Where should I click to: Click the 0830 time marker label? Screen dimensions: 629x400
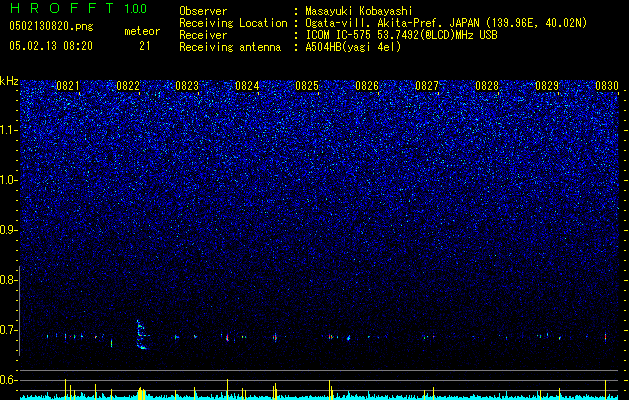(607, 86)
